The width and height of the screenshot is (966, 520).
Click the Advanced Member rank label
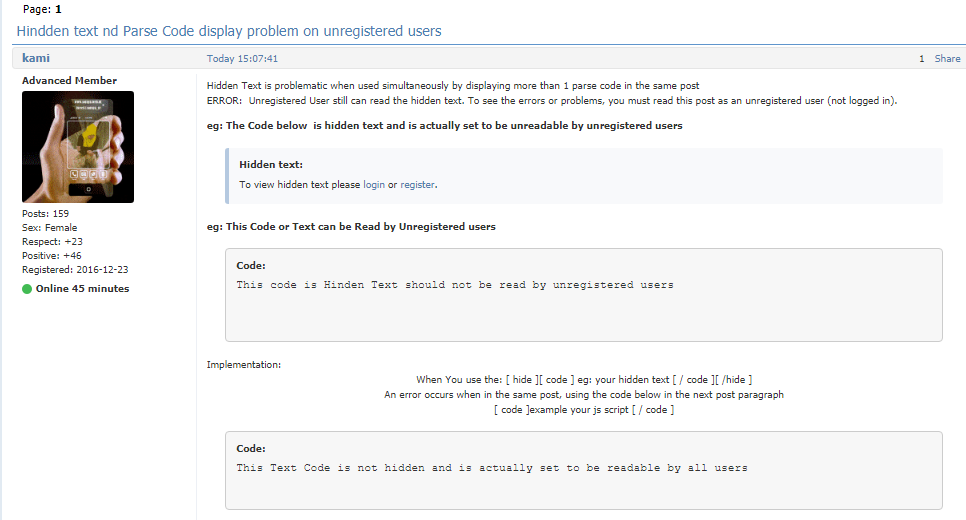pyautogui.click(x=69, y=80)
